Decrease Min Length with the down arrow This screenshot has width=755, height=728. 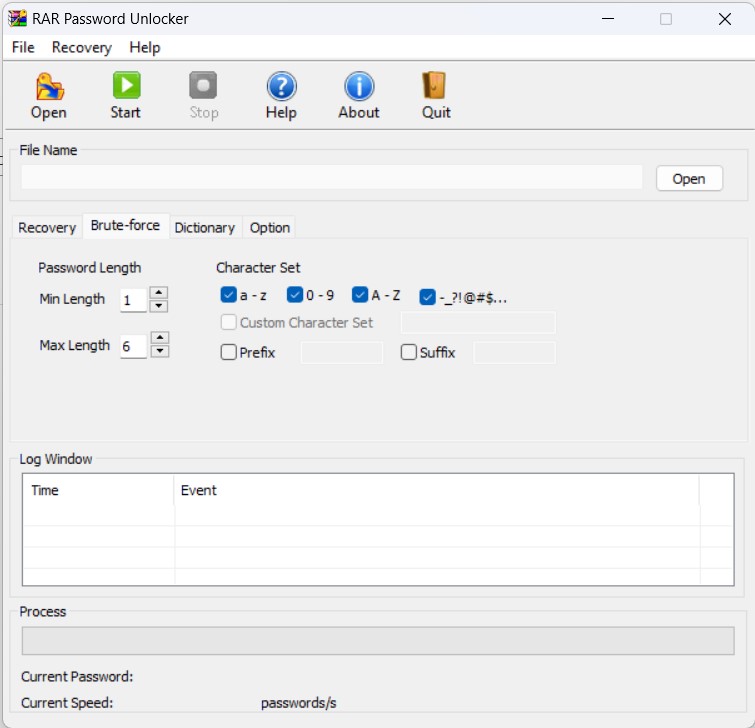(x=158, y=306)
